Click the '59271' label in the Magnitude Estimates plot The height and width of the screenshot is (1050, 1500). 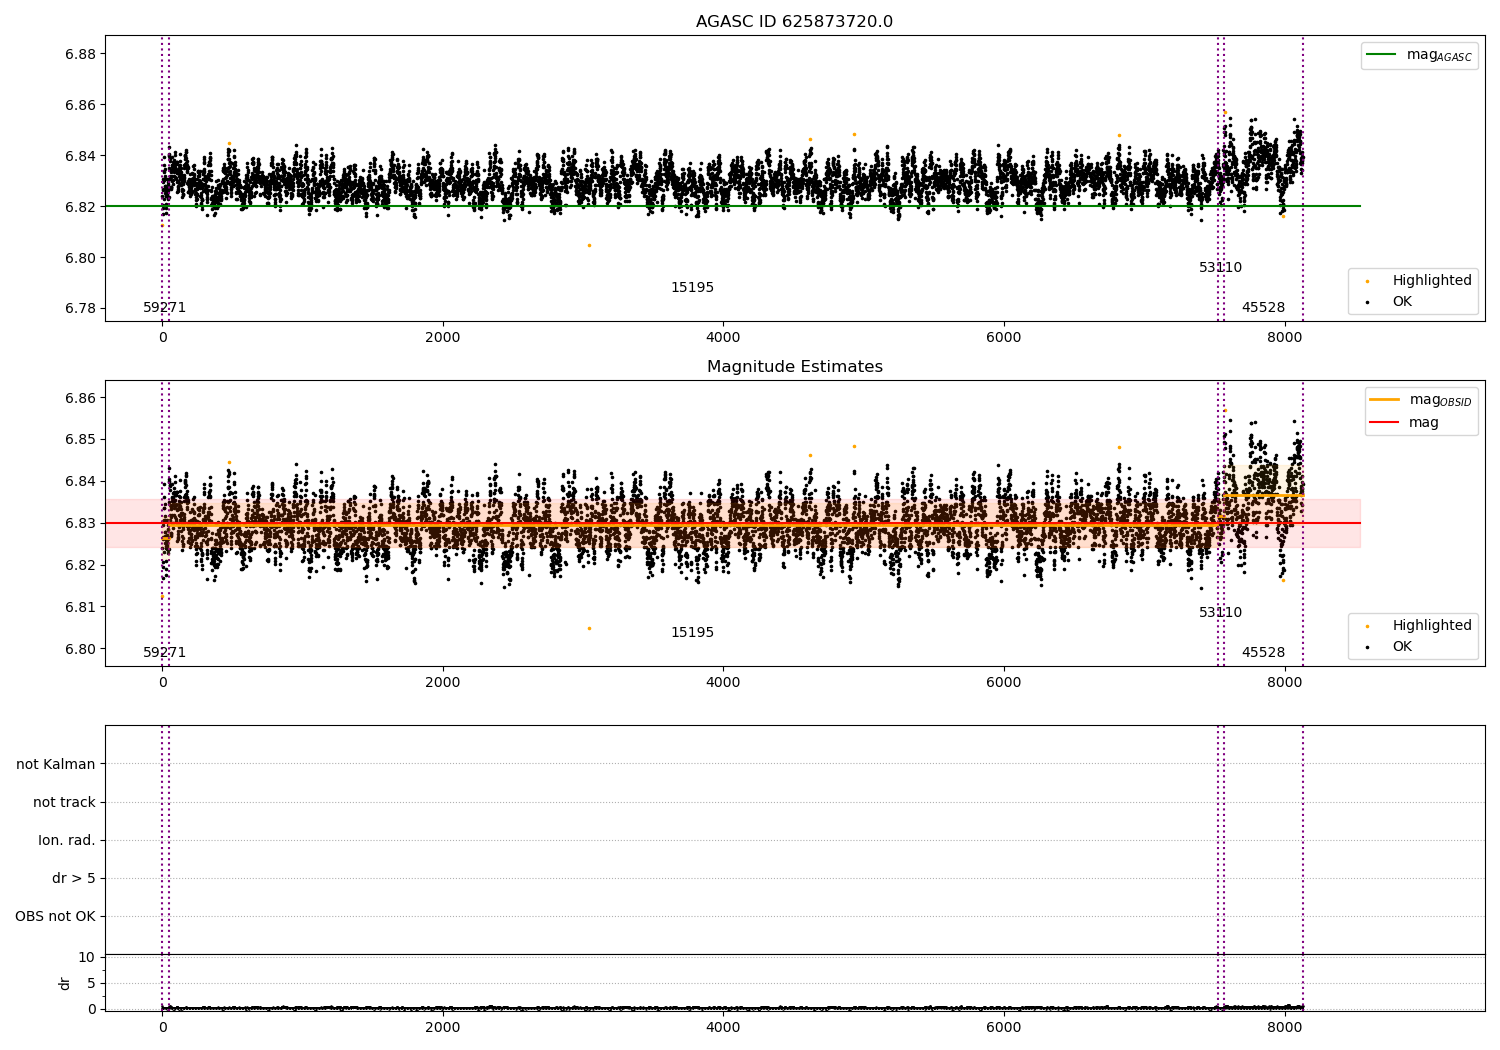point(164,653)
